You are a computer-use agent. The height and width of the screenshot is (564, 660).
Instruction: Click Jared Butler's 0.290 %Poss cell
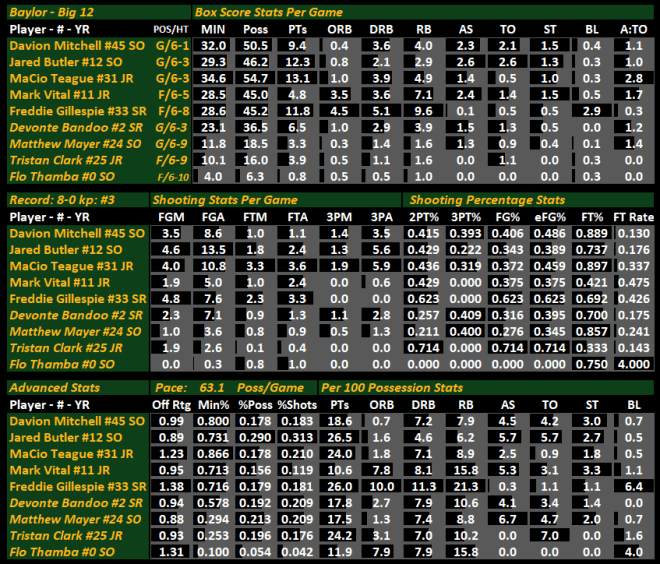[255, 437]
